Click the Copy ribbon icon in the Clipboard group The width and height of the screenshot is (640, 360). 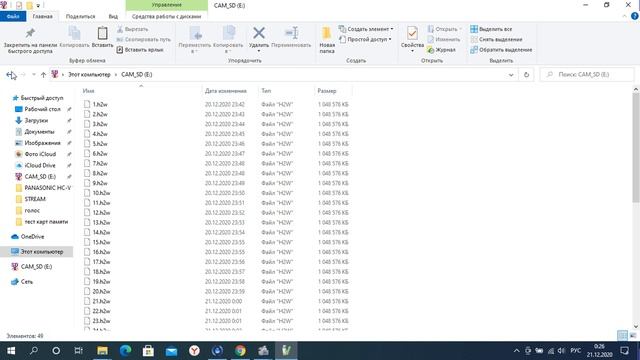(74, 37)
